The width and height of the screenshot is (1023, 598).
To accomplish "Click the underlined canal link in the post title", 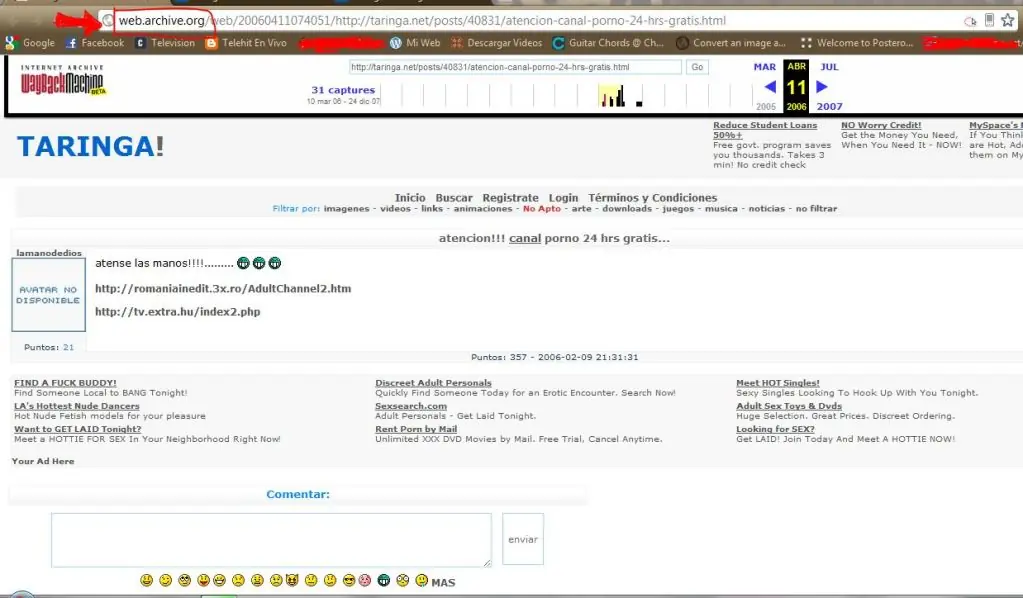I will pyautogui.click(x=525, y=238).
